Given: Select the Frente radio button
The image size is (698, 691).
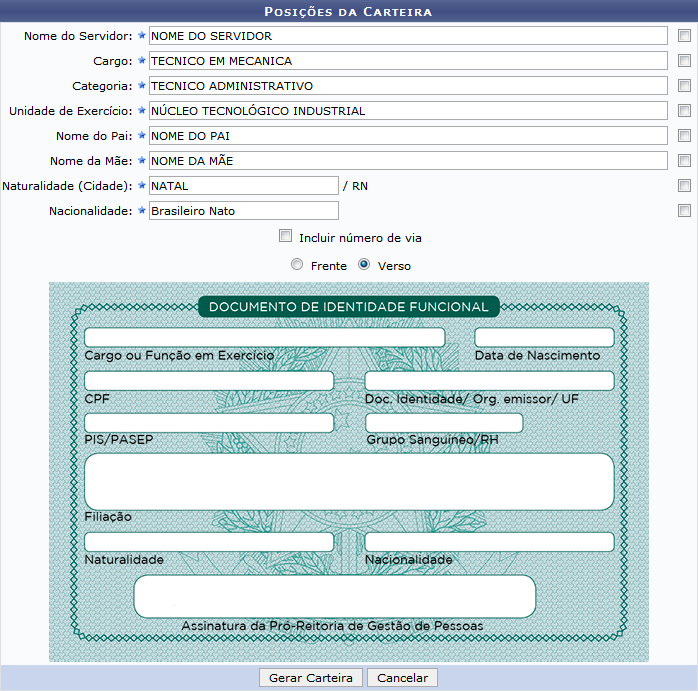Looking at the screenshot, I should tap(296, 265).
